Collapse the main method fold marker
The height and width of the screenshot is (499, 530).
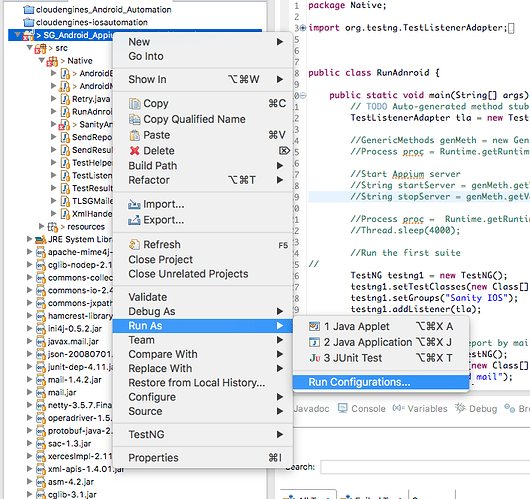[x=304, y=96]
